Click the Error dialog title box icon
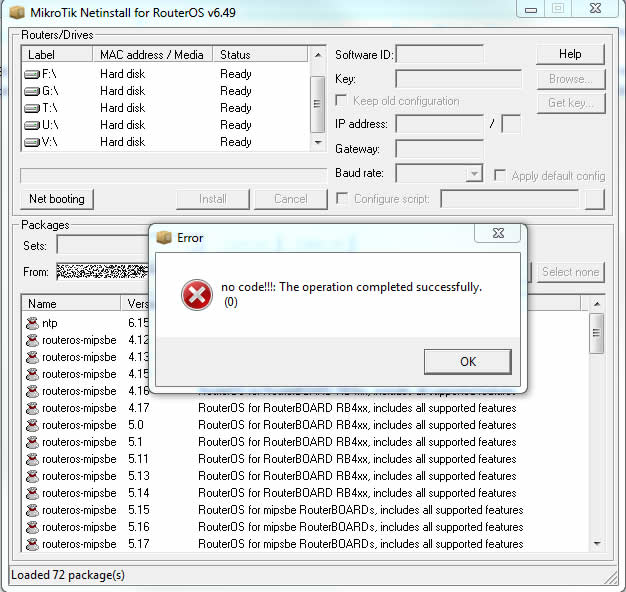 164,238
